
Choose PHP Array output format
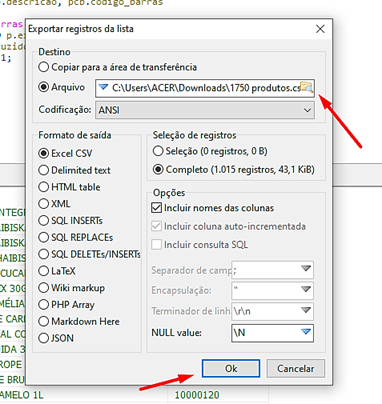pos(67,304)
